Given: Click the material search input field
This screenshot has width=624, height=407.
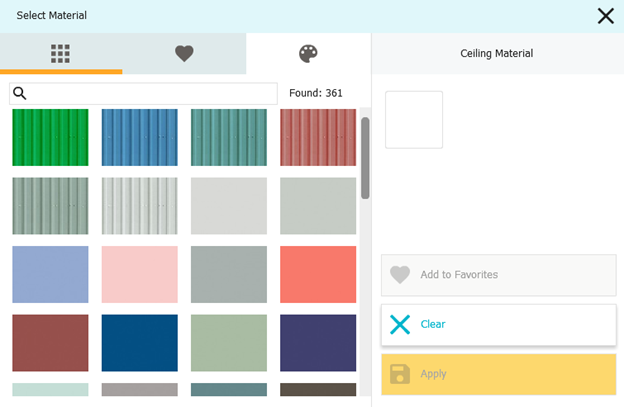Looking at the screenshot, I should click(x=143, y=93).
